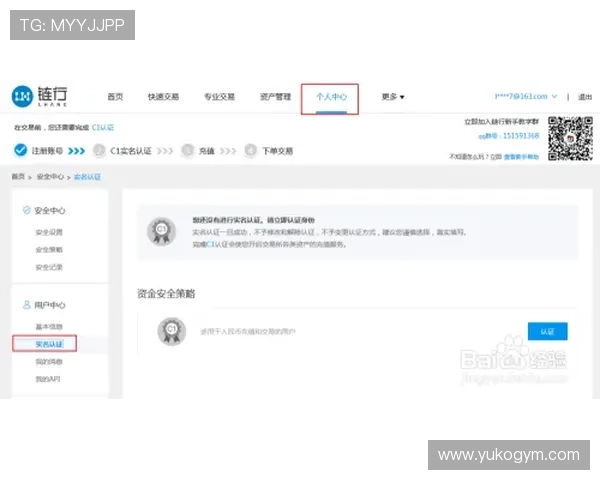Open 安全记录 in the sidebar
Image resolution: width=600 pixels, height=480 pixels.
point(49,267)
